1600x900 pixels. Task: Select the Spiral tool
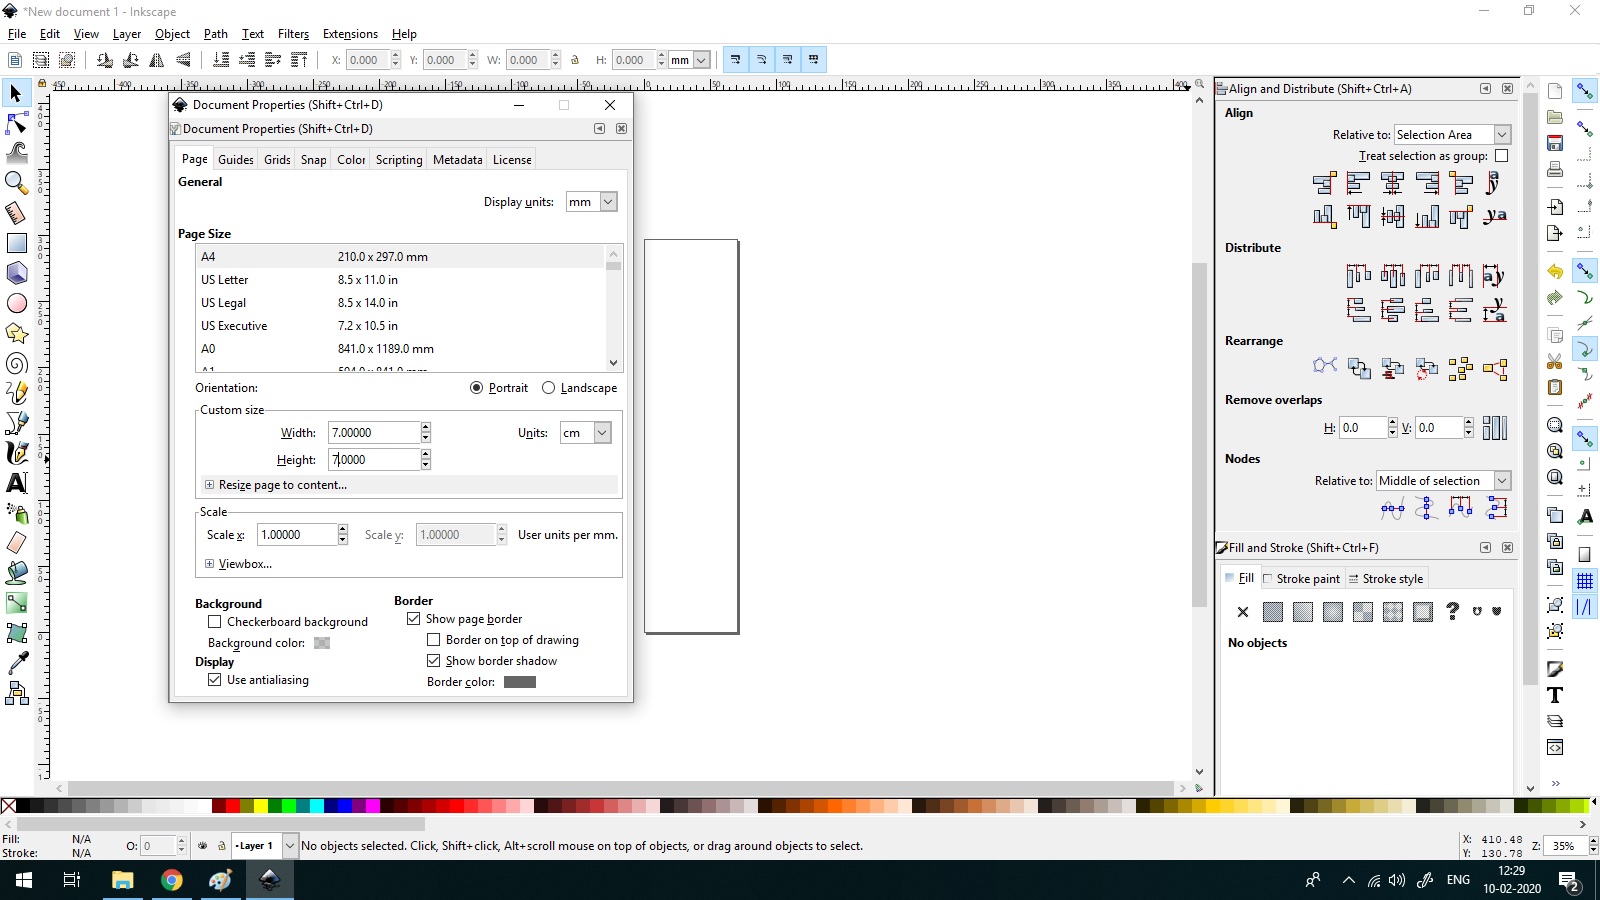16,363
